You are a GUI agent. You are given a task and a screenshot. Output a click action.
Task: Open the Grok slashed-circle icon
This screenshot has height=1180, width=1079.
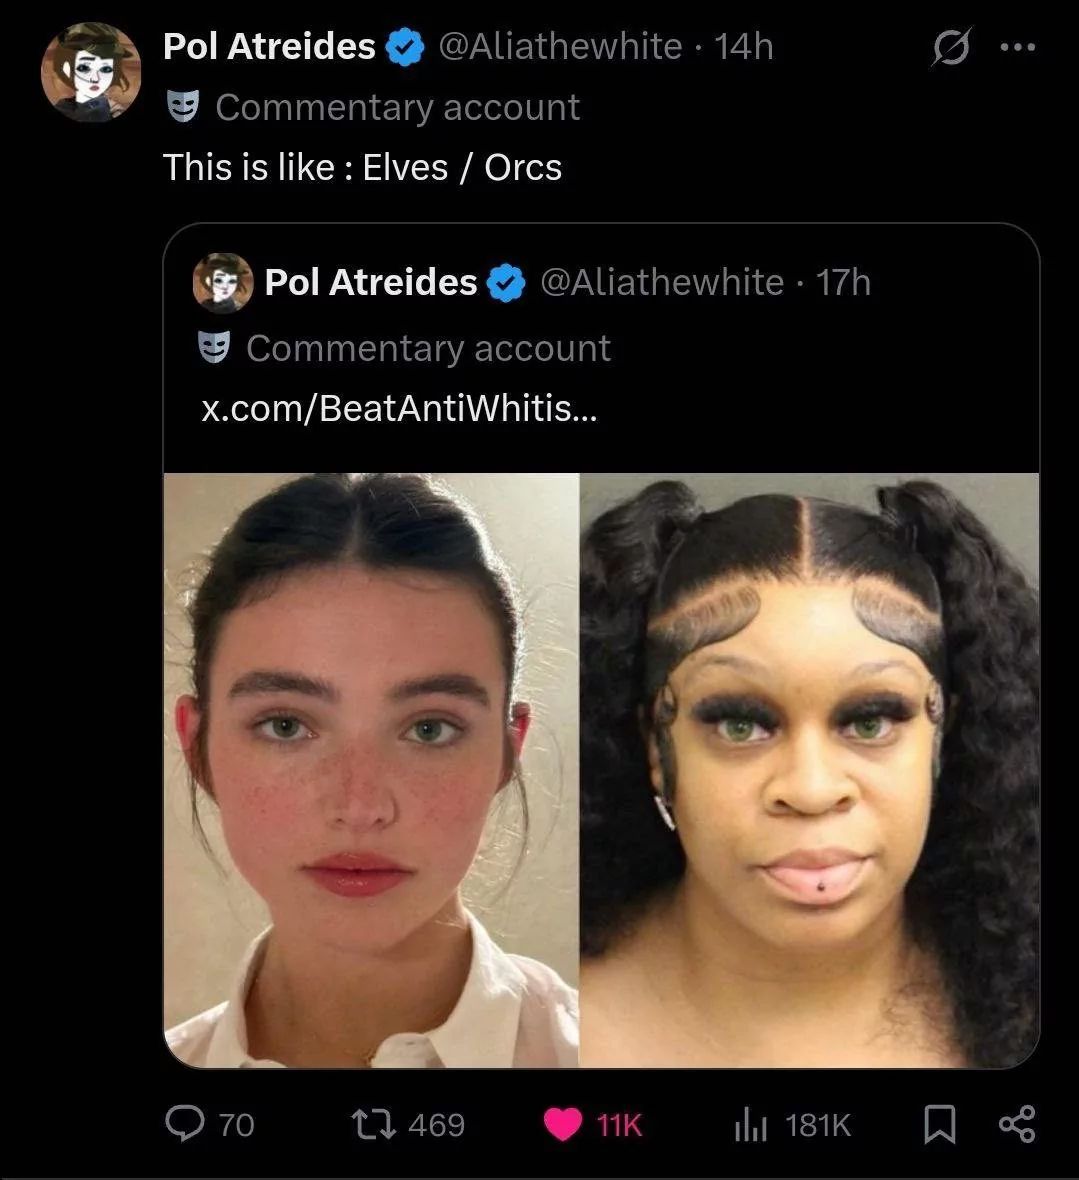pos(950,48)
